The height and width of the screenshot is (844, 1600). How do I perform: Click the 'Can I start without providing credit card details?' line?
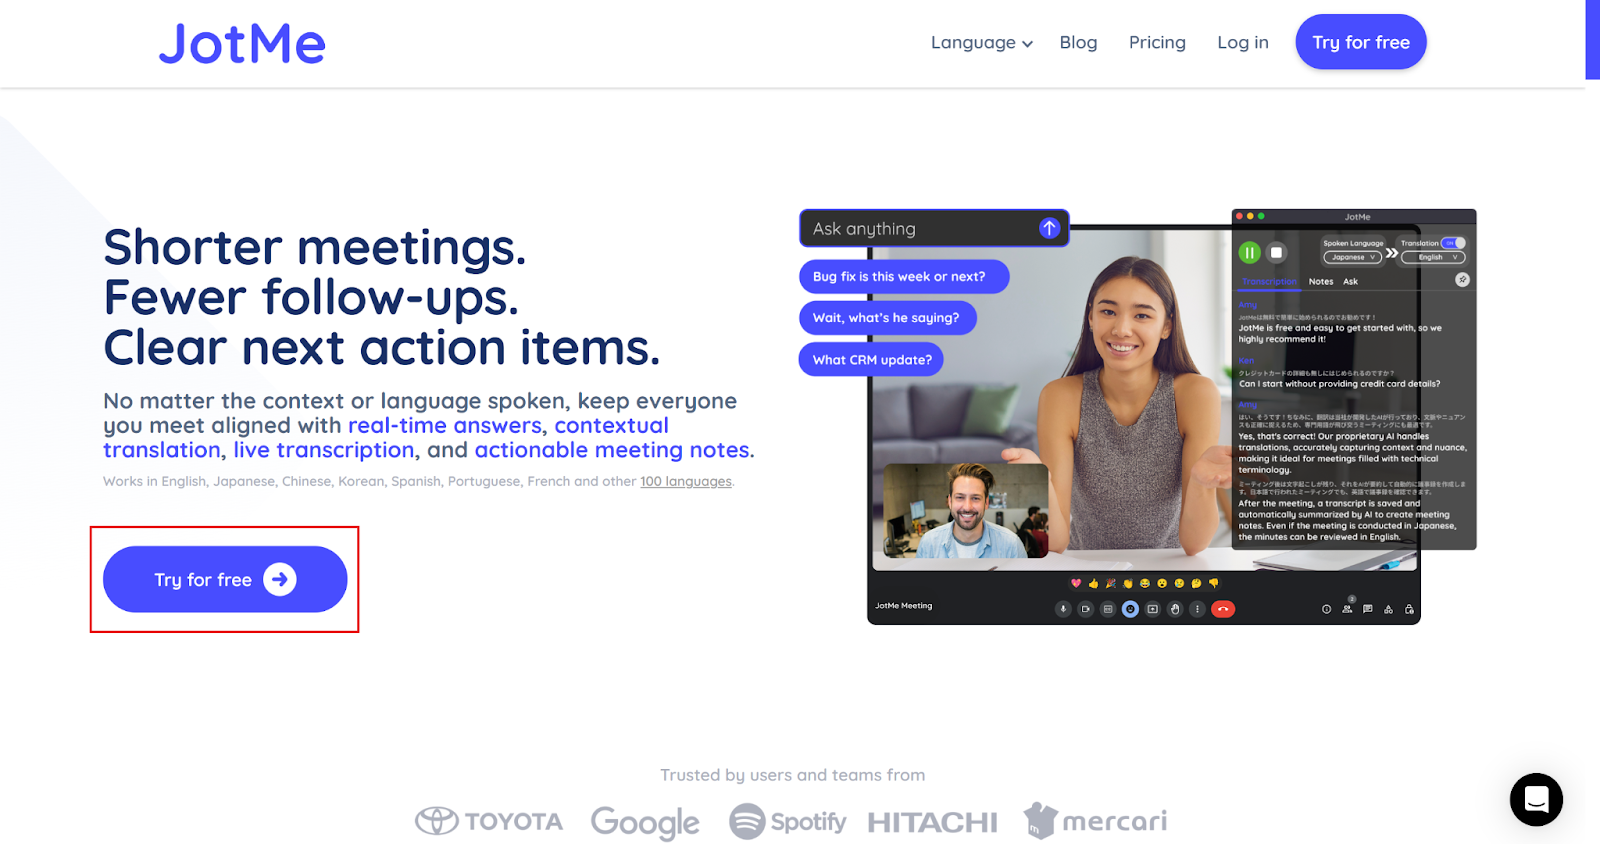1340,383
